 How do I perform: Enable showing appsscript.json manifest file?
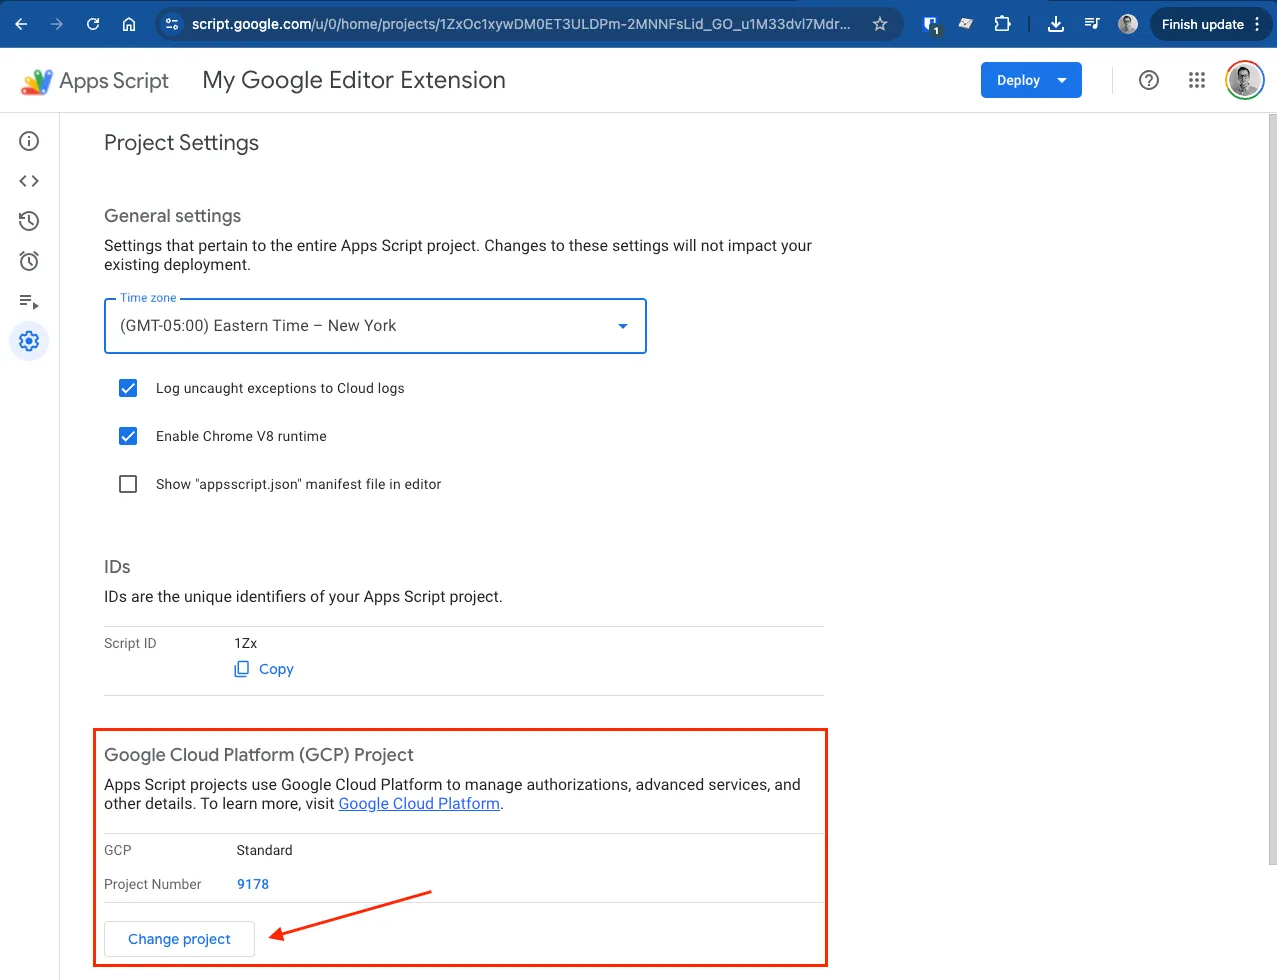(128, 484)
